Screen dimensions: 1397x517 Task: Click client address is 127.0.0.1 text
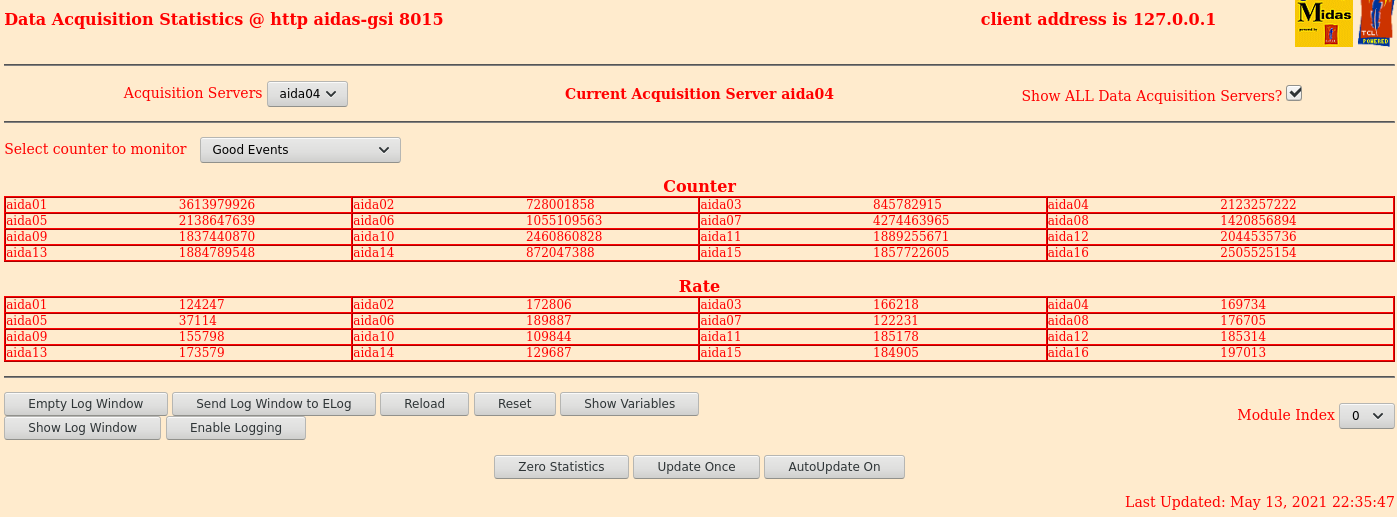tap(1098, 19)
